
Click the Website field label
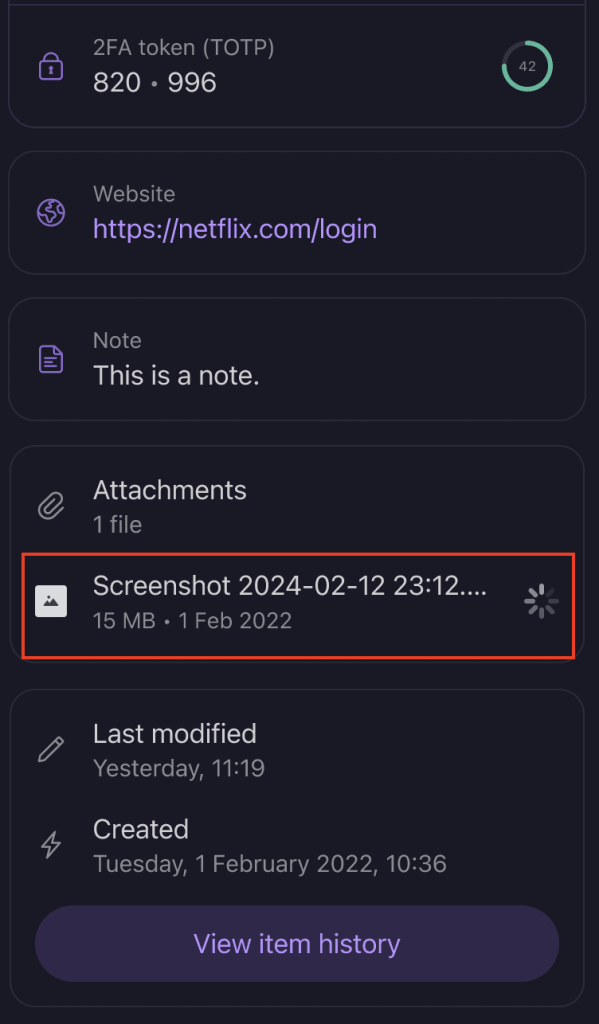(x=134, y=194)
